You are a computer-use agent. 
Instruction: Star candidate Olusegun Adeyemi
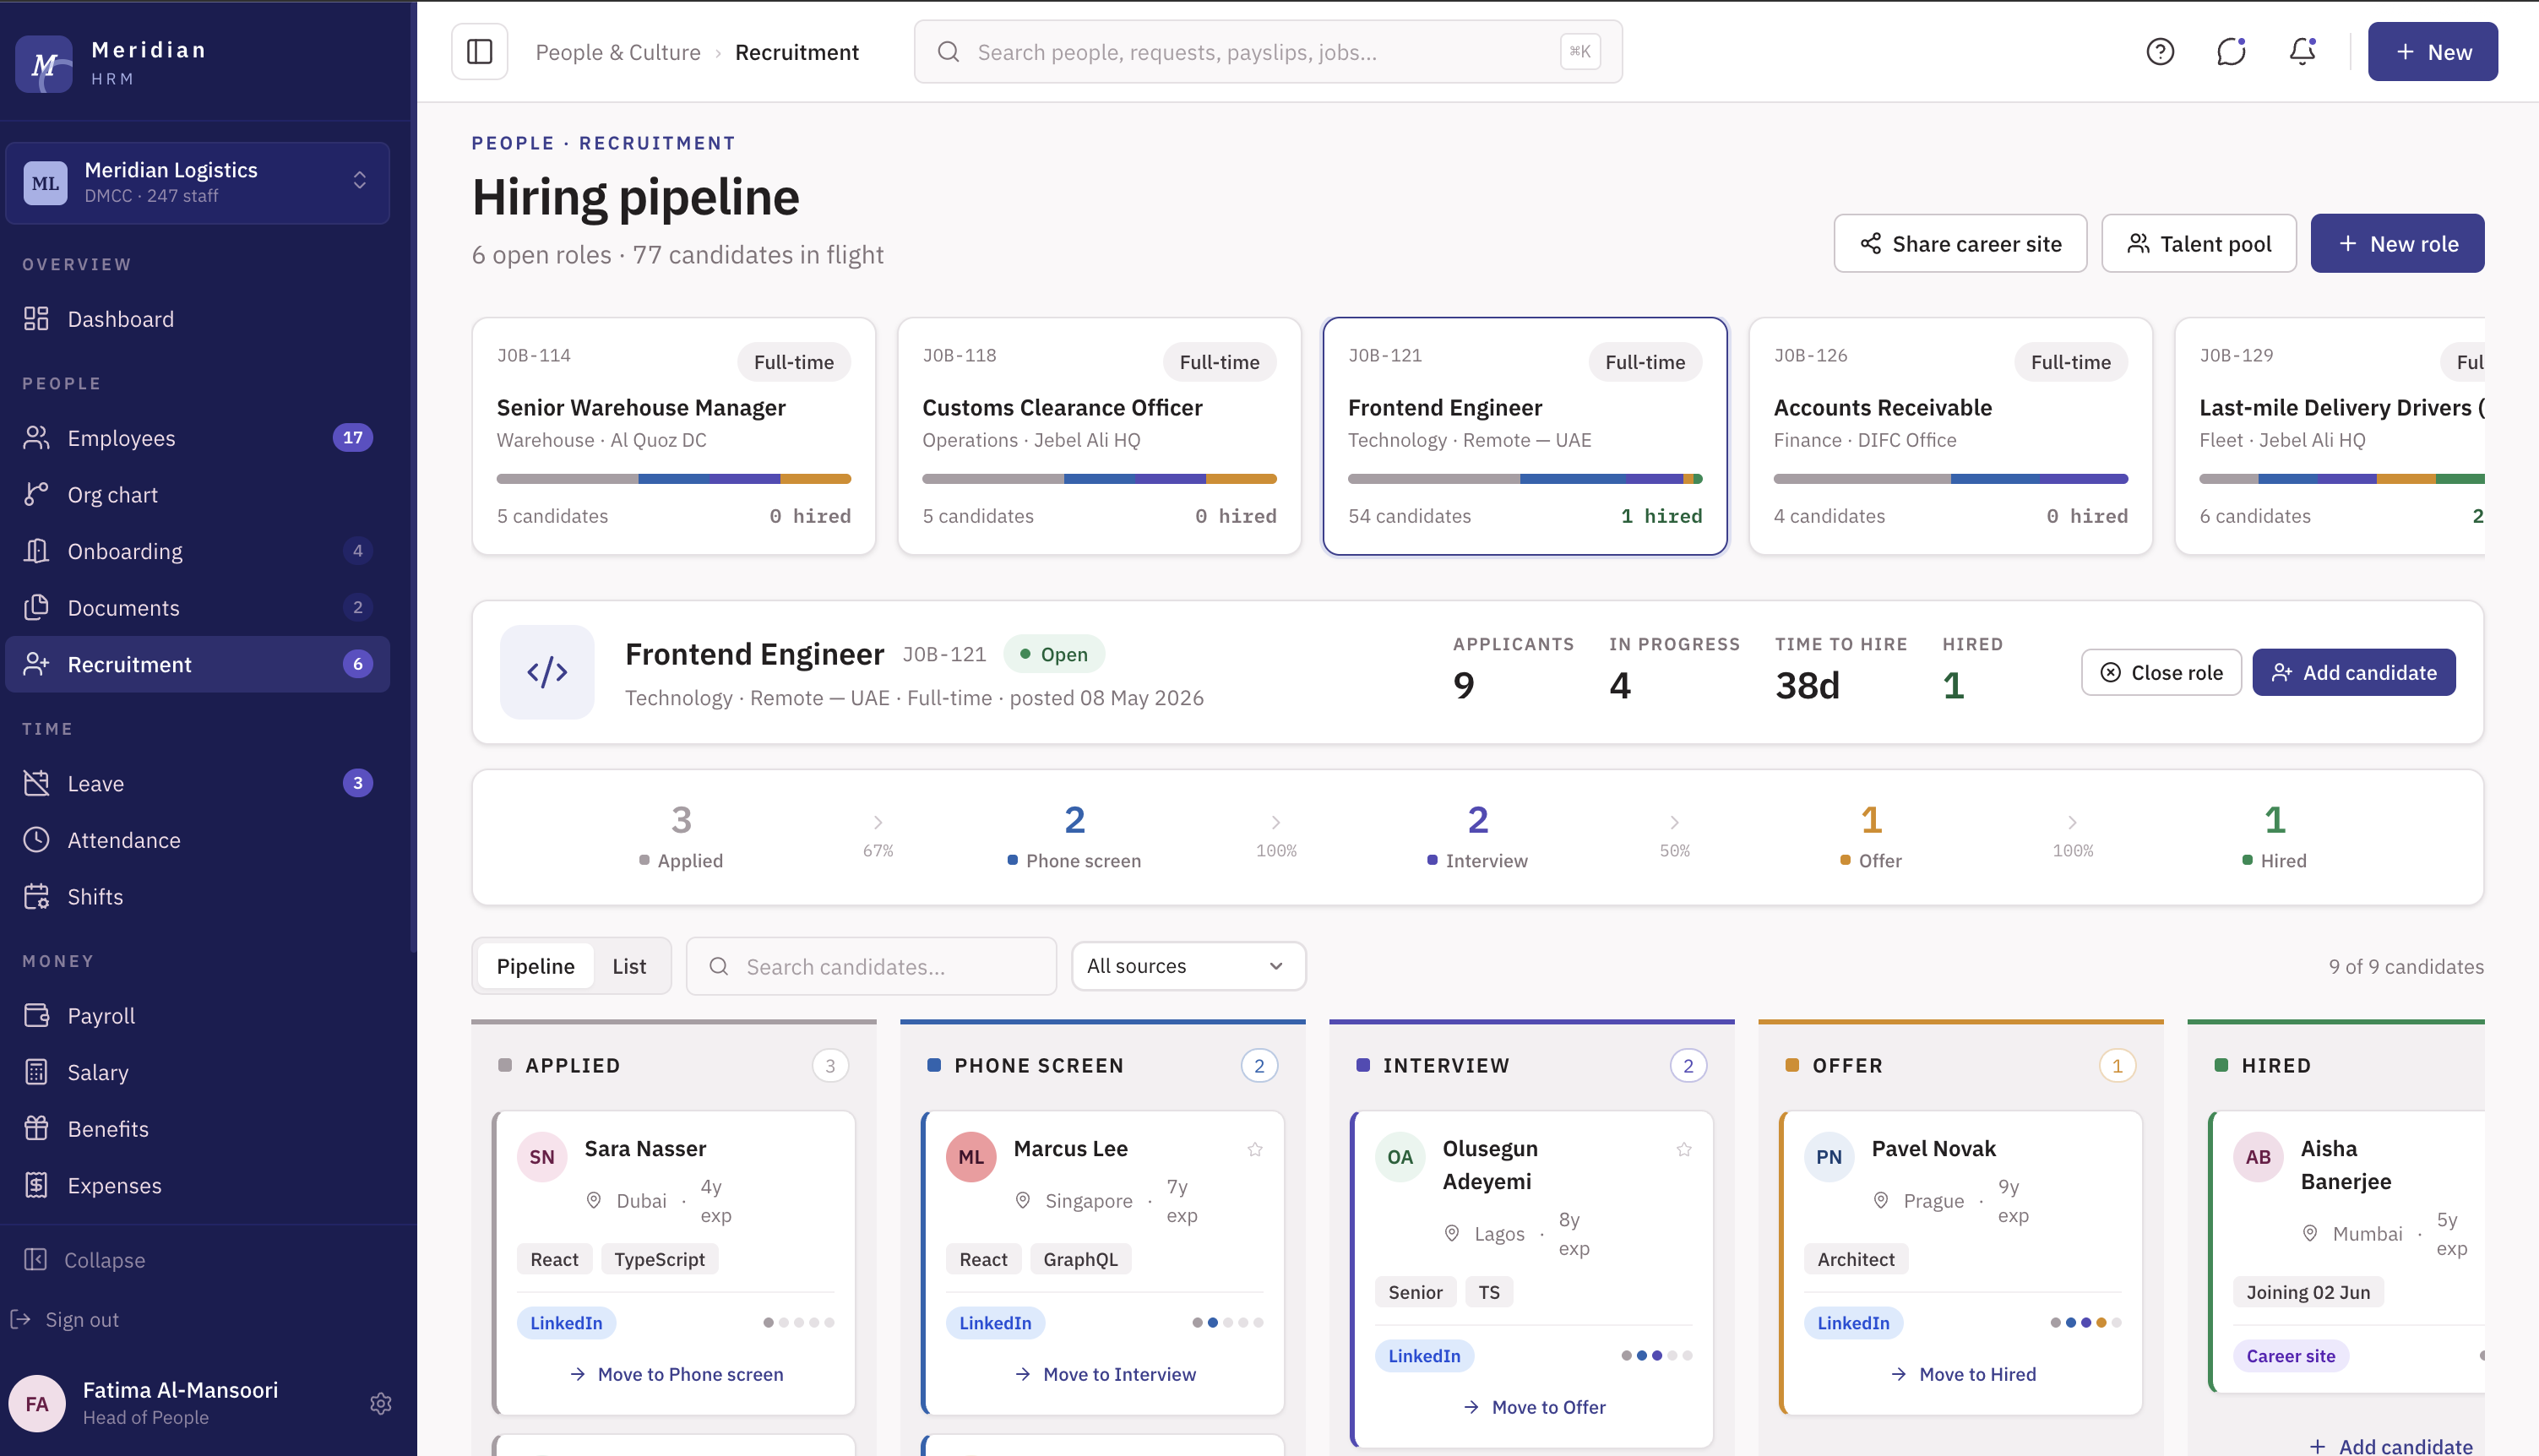point(1683,1149)
